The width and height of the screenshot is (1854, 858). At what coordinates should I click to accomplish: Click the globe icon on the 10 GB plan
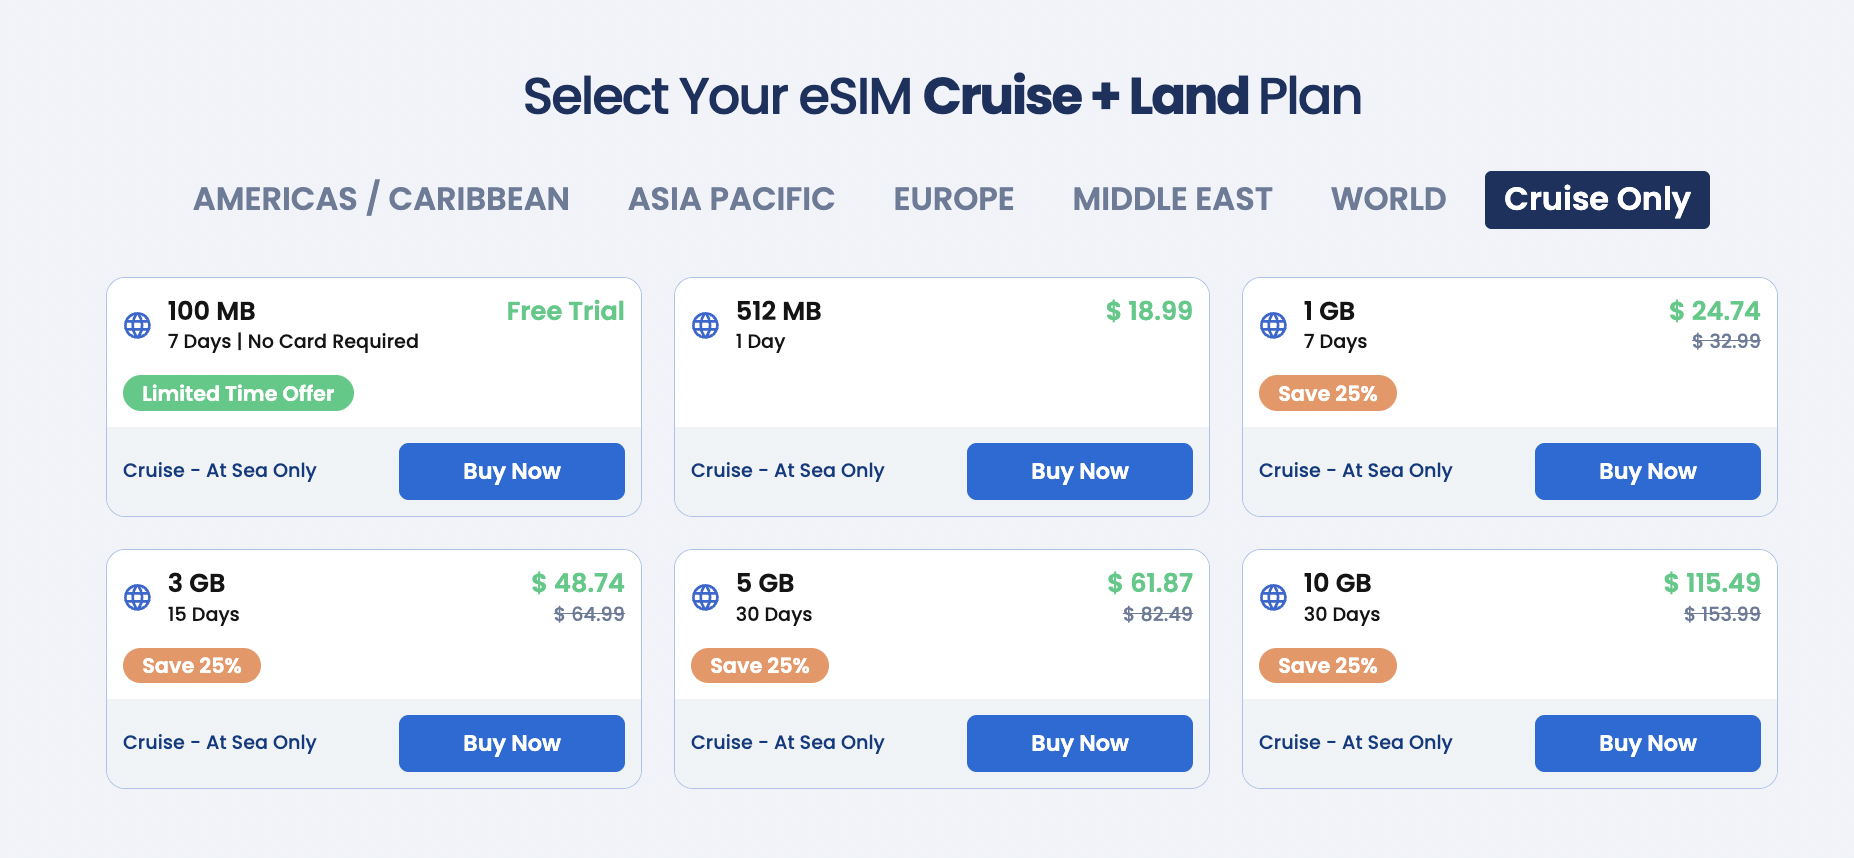coord(1272,597)
